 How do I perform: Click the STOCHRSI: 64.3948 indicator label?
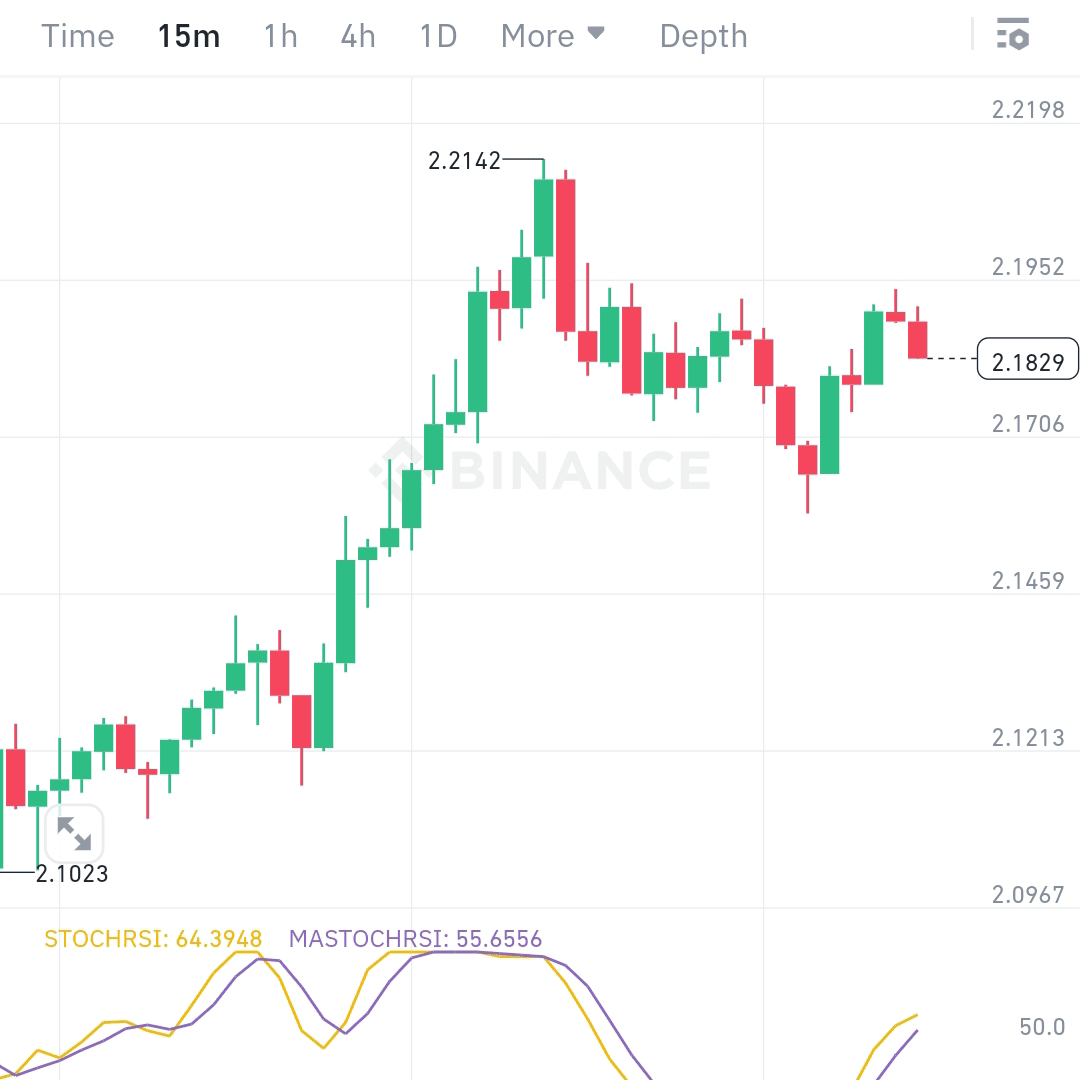(152, 940)
